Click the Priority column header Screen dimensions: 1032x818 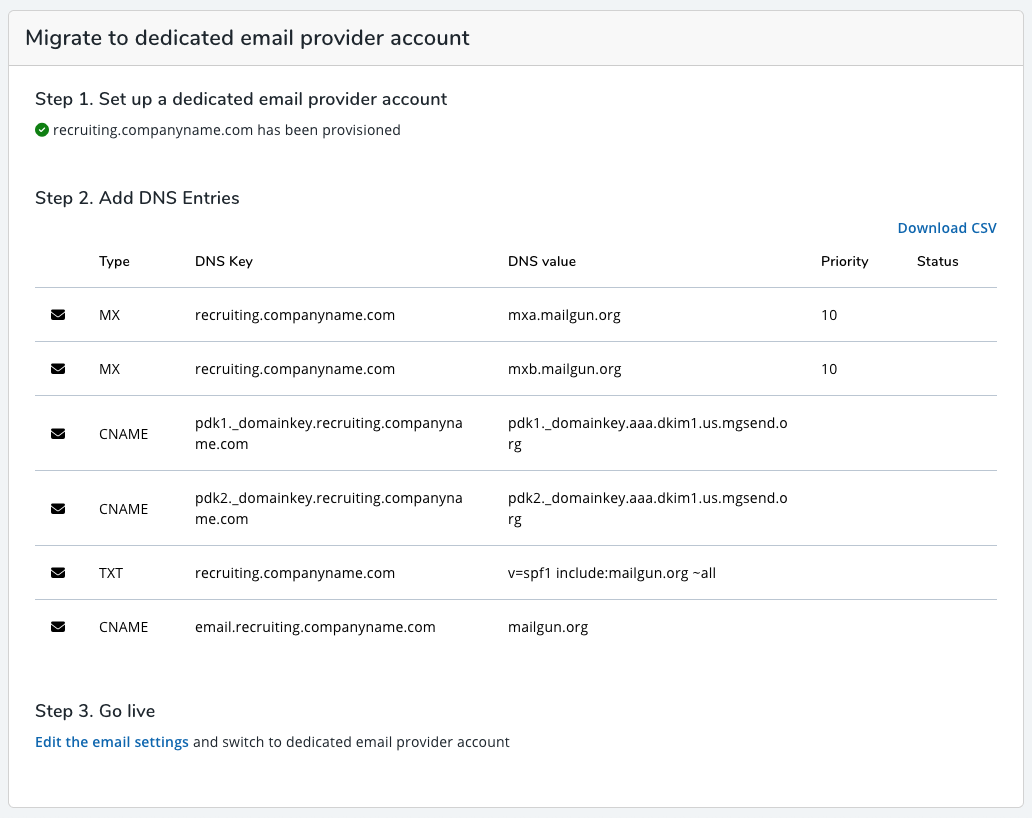844,262
